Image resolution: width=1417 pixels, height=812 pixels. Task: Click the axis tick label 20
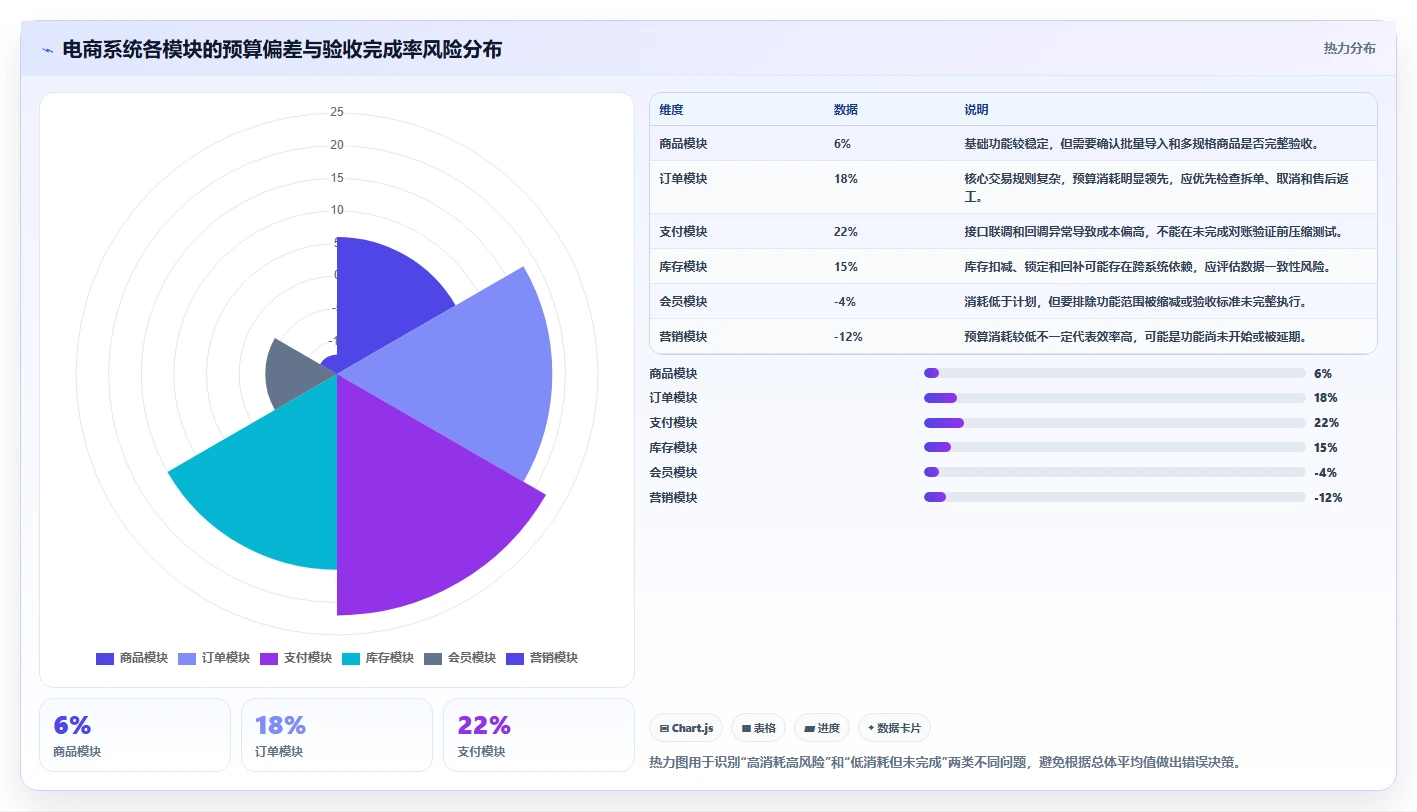click(337, 145)
